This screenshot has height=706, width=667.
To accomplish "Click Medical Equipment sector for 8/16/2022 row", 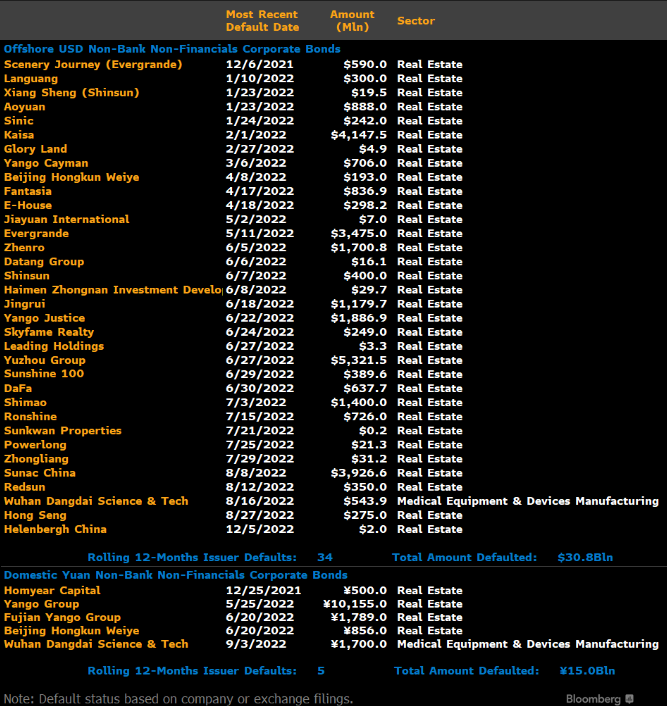I will coord(528,501).
